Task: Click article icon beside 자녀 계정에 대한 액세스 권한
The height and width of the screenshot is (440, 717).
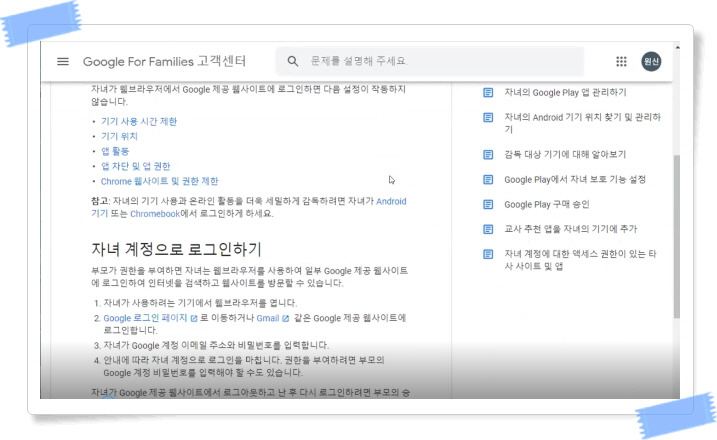Action: point(488,254)
